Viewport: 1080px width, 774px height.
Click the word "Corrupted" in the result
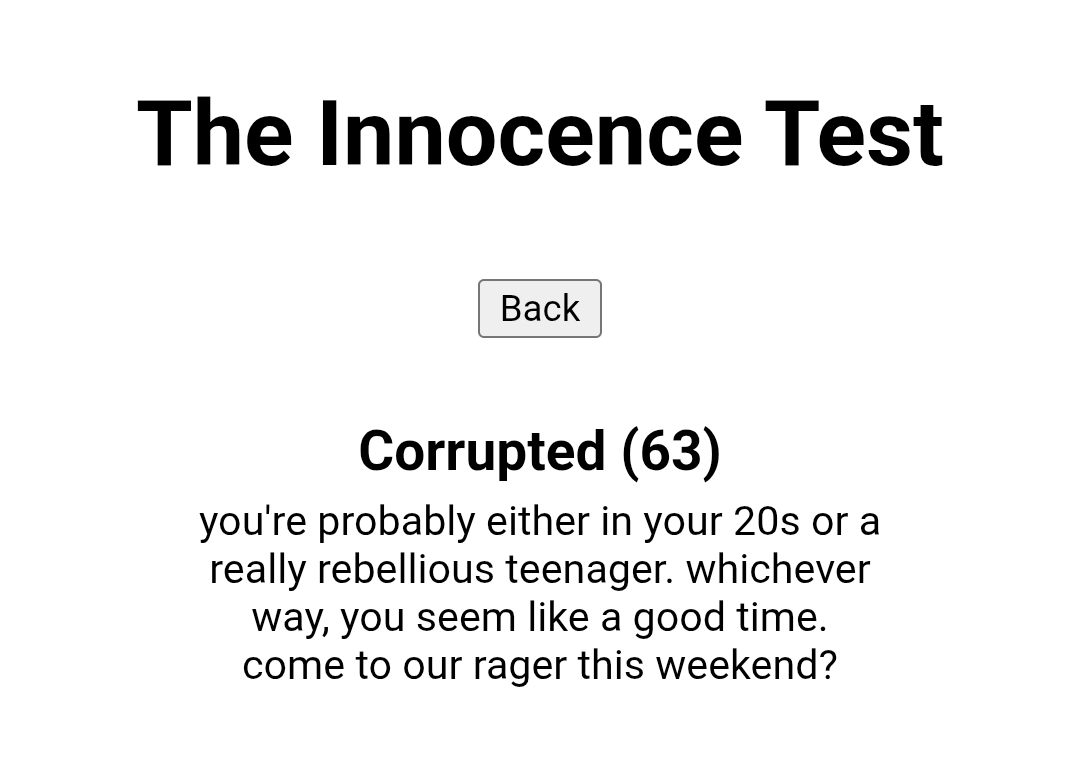point(482,451)
